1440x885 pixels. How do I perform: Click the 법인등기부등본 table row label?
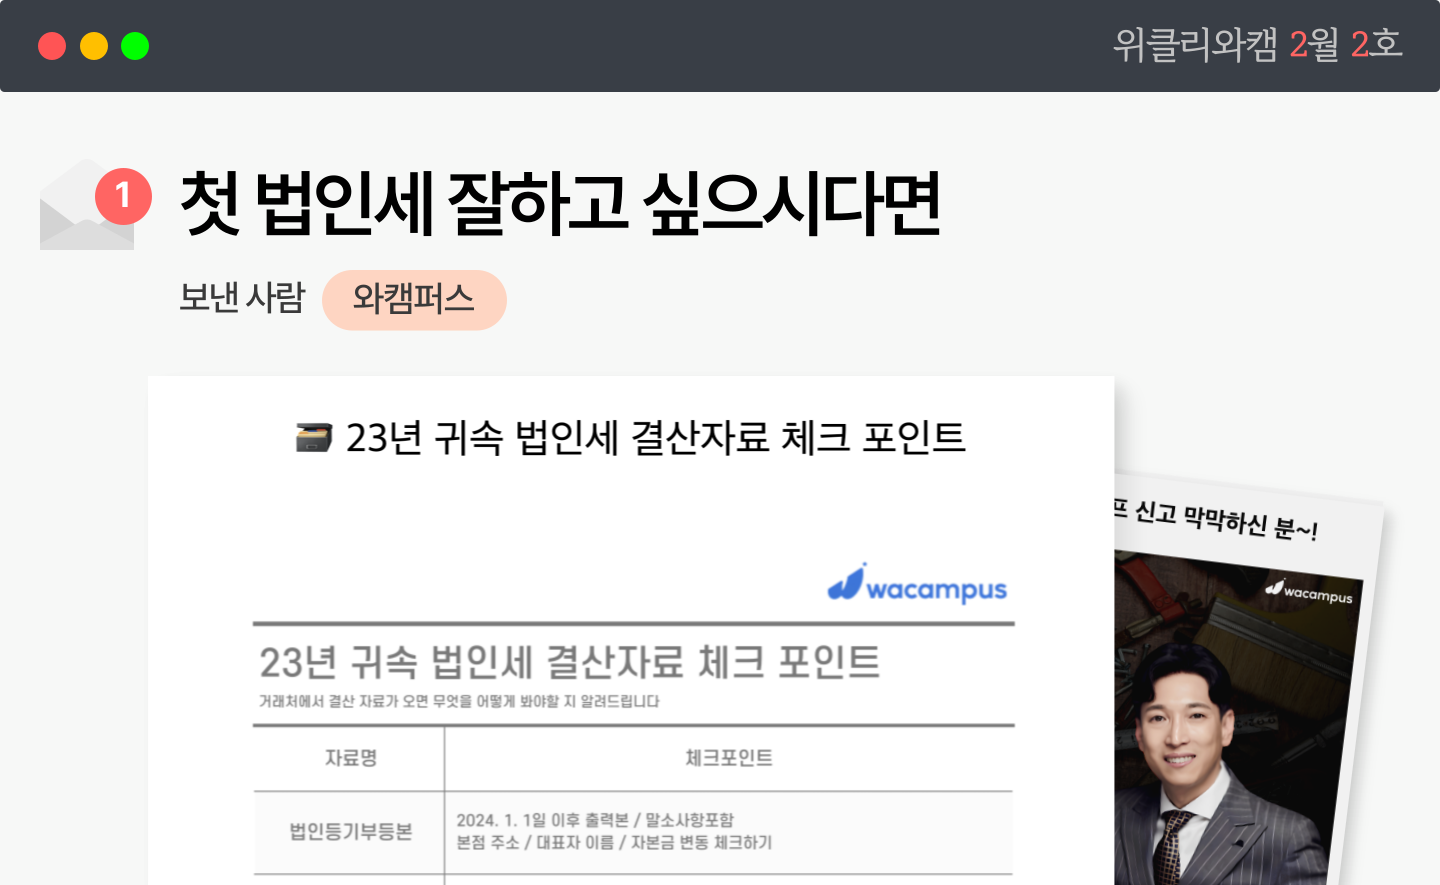351,832
